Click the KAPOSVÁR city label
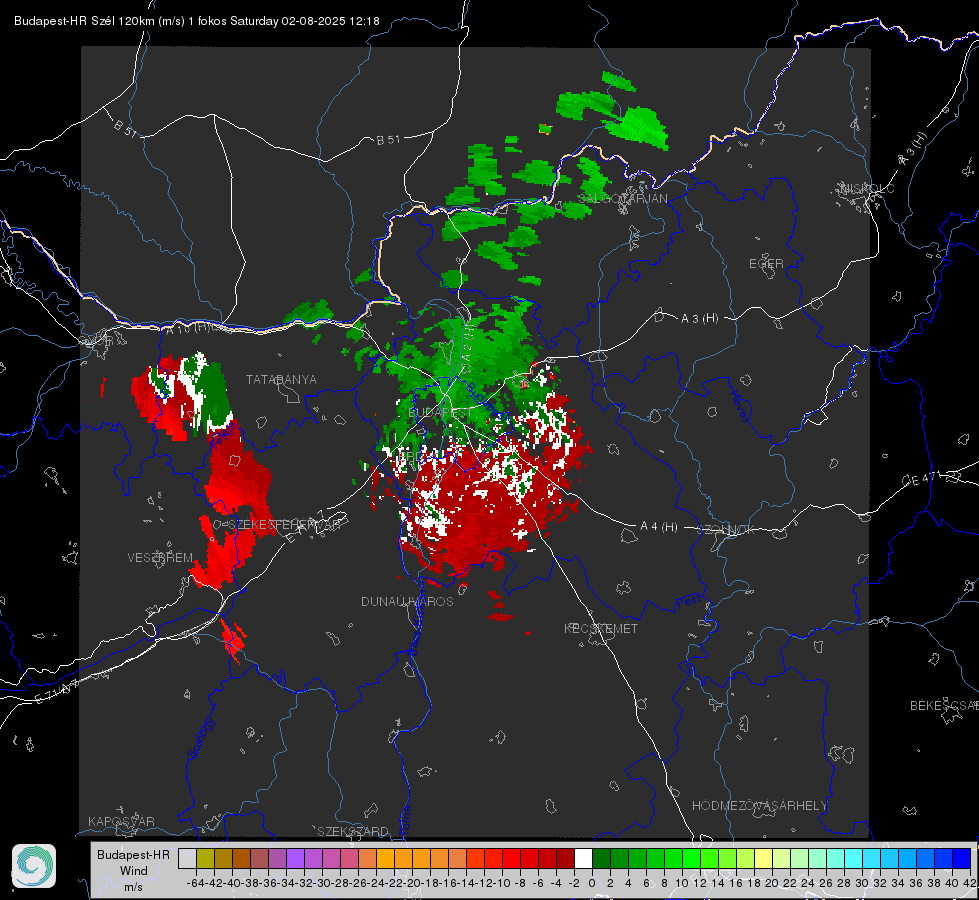This screenshot has height=900, width=979. click(x=121, y=821)
